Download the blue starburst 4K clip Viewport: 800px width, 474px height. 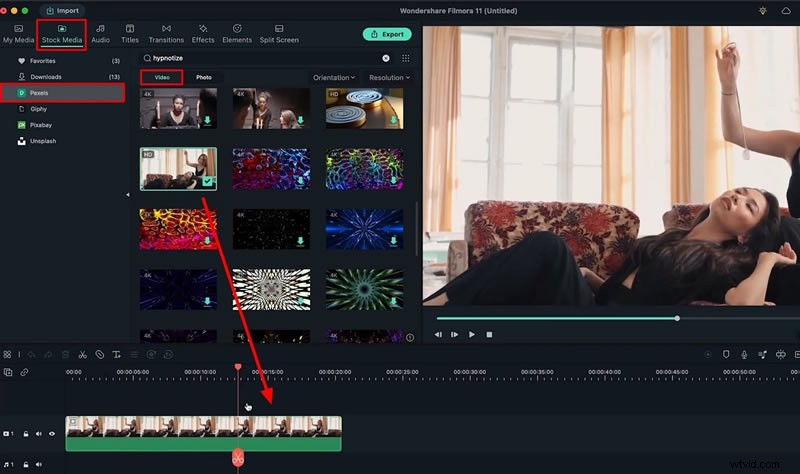coord(393,240)
